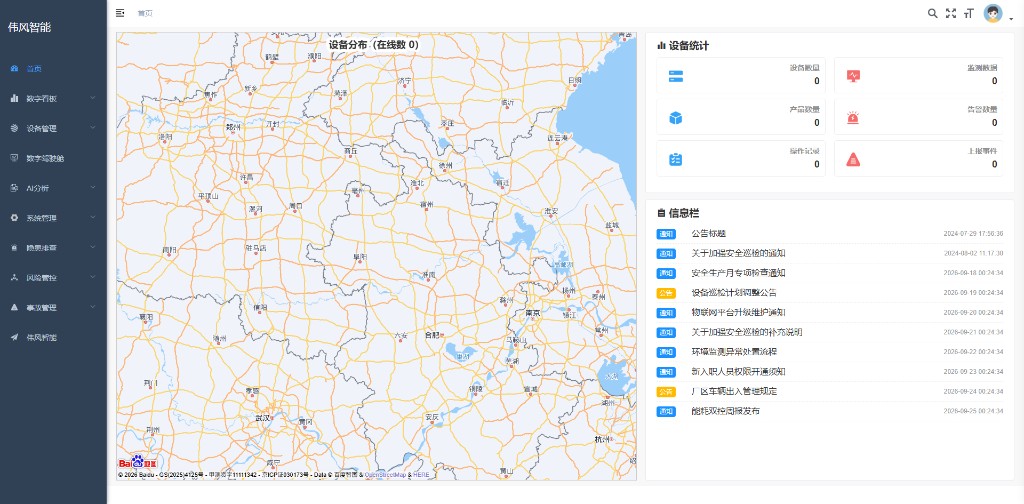Open the notice 能耗双控周报发布
1024x504 pixels.
[x=726, y=411]
